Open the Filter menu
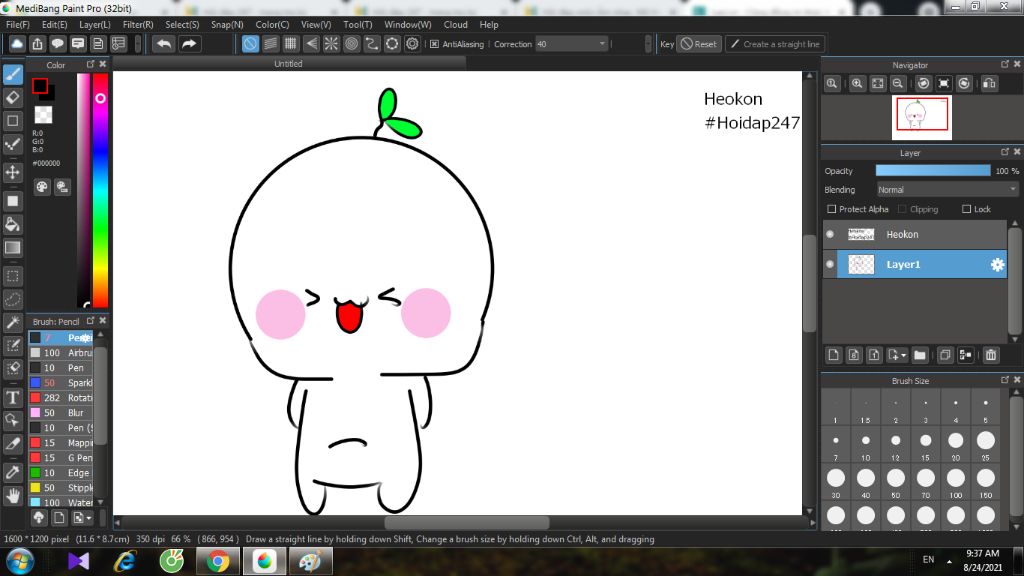Screen dimensions: 1024x576 point(138,24)
